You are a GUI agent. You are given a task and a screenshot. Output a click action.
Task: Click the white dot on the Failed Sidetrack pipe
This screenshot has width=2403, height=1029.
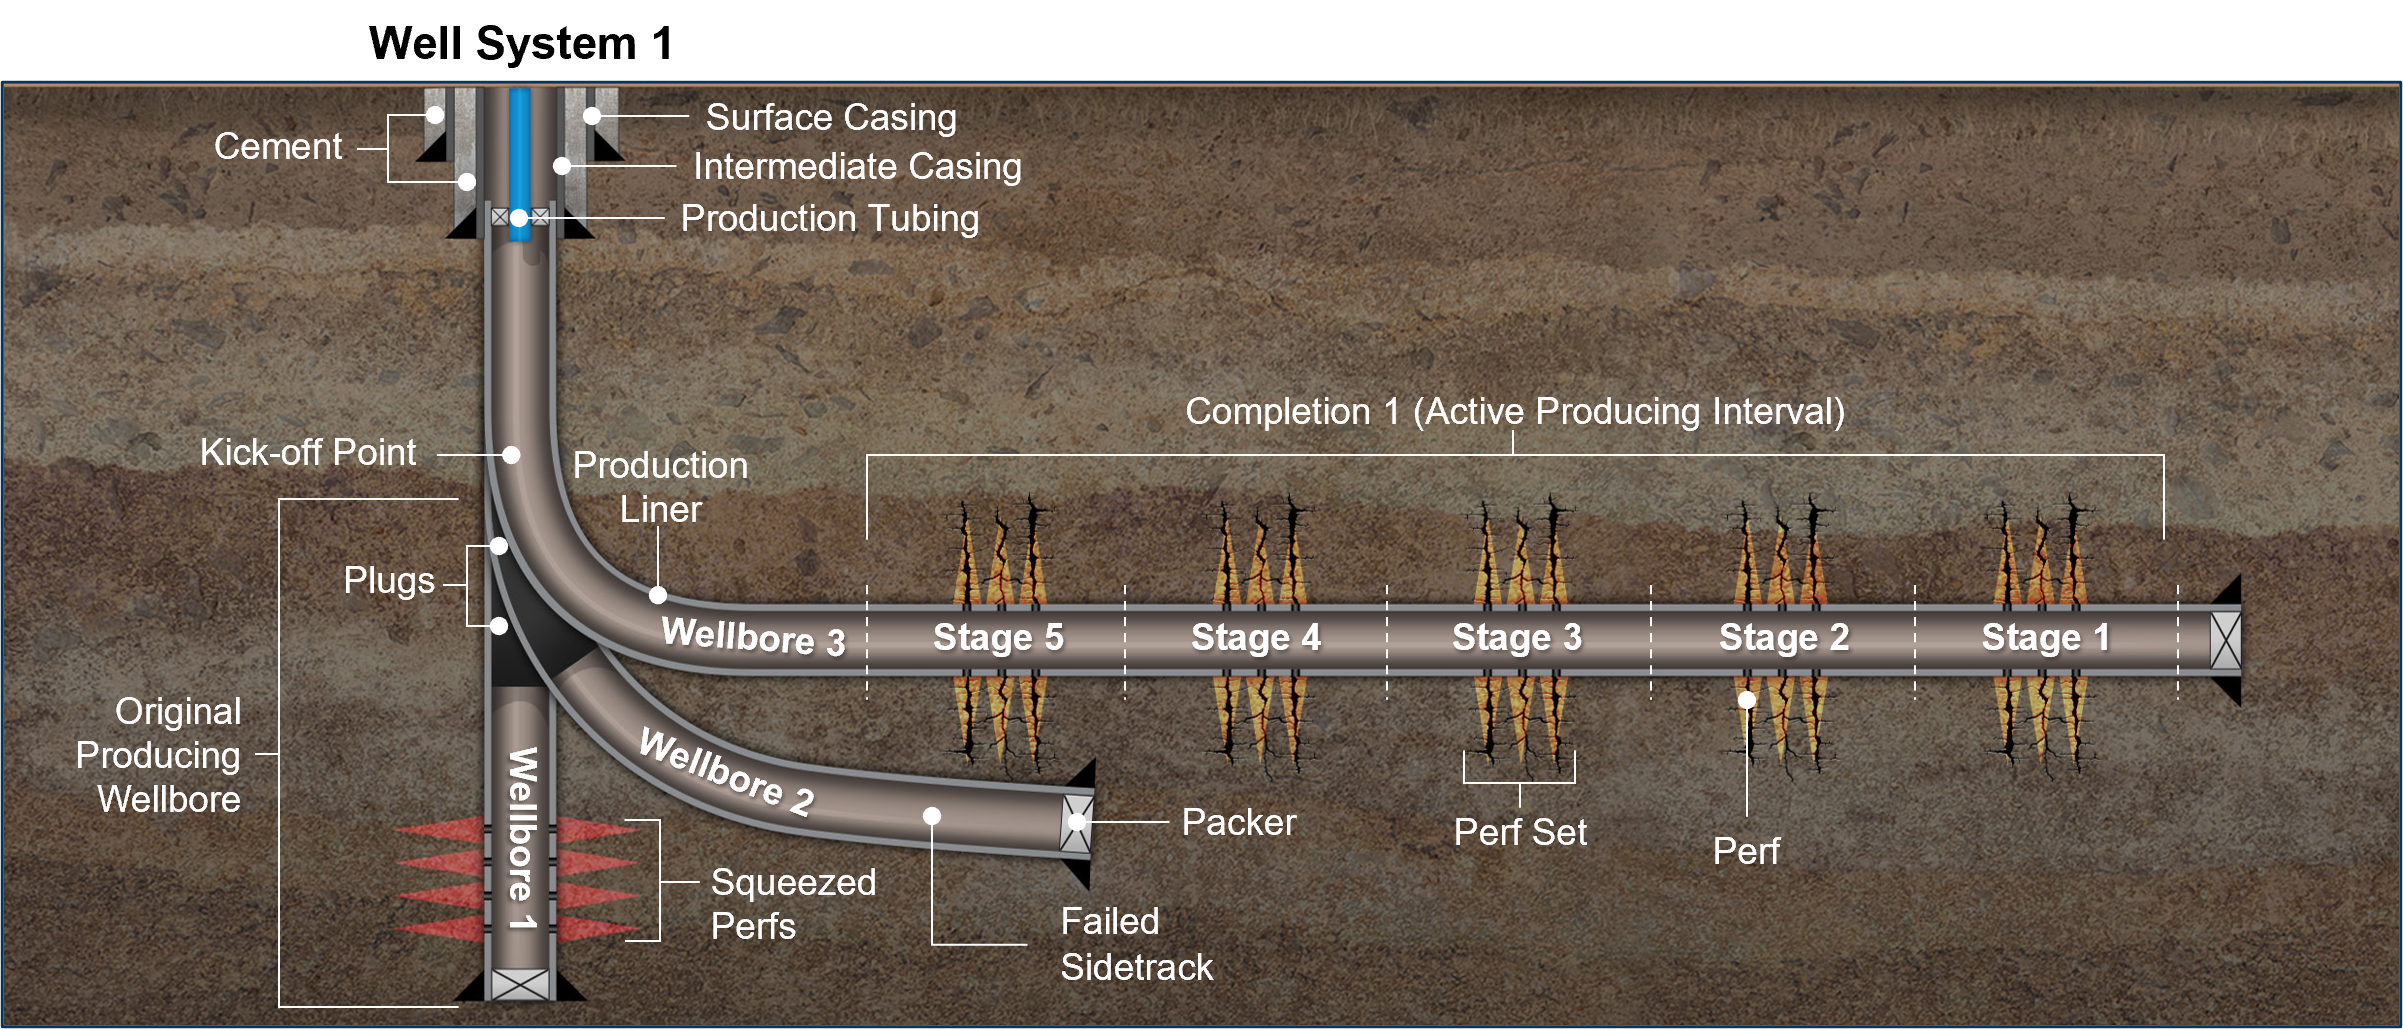[932, 816]
